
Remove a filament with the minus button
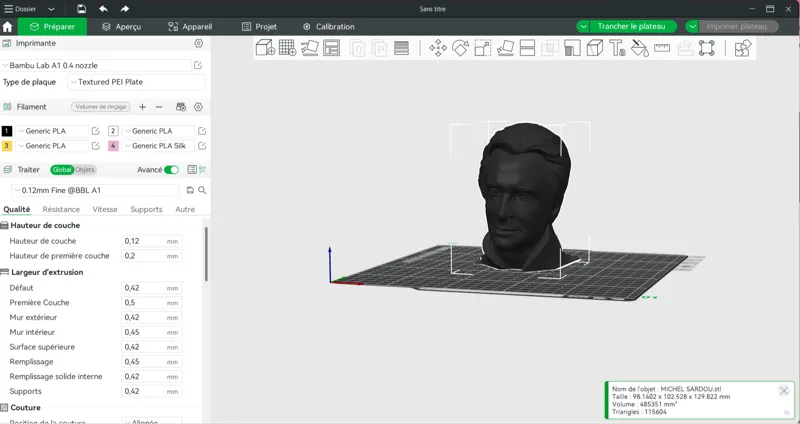(x=159, y=107)
